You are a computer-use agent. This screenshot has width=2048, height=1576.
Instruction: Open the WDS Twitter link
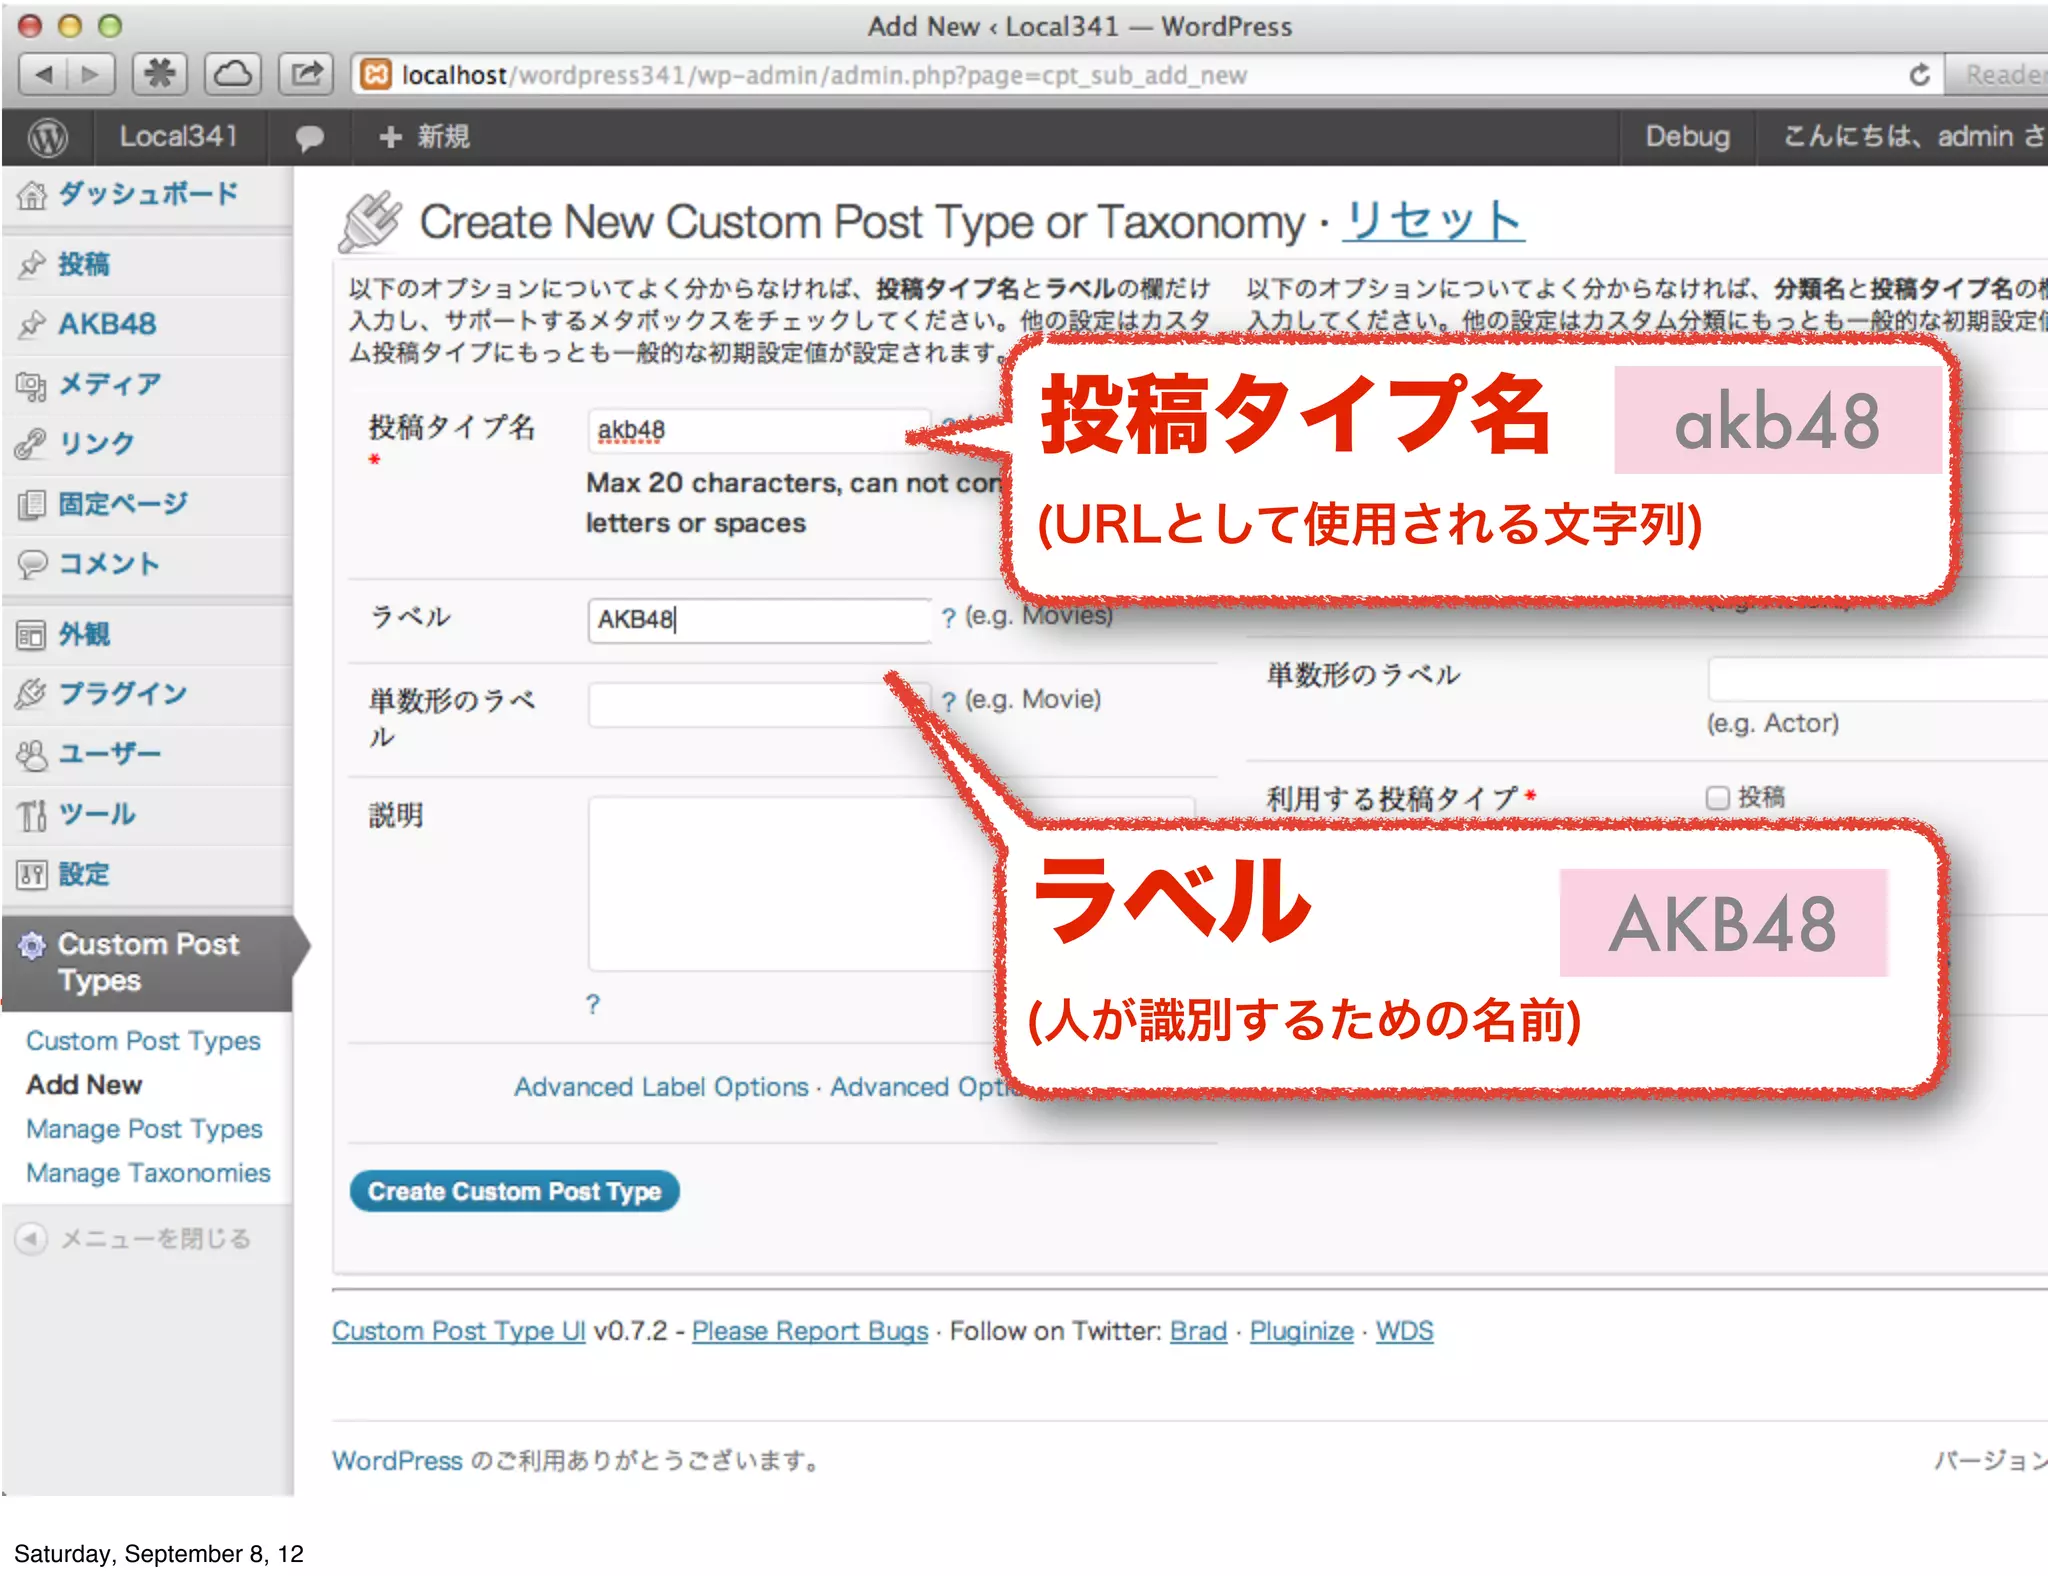pos(1404,1331)
